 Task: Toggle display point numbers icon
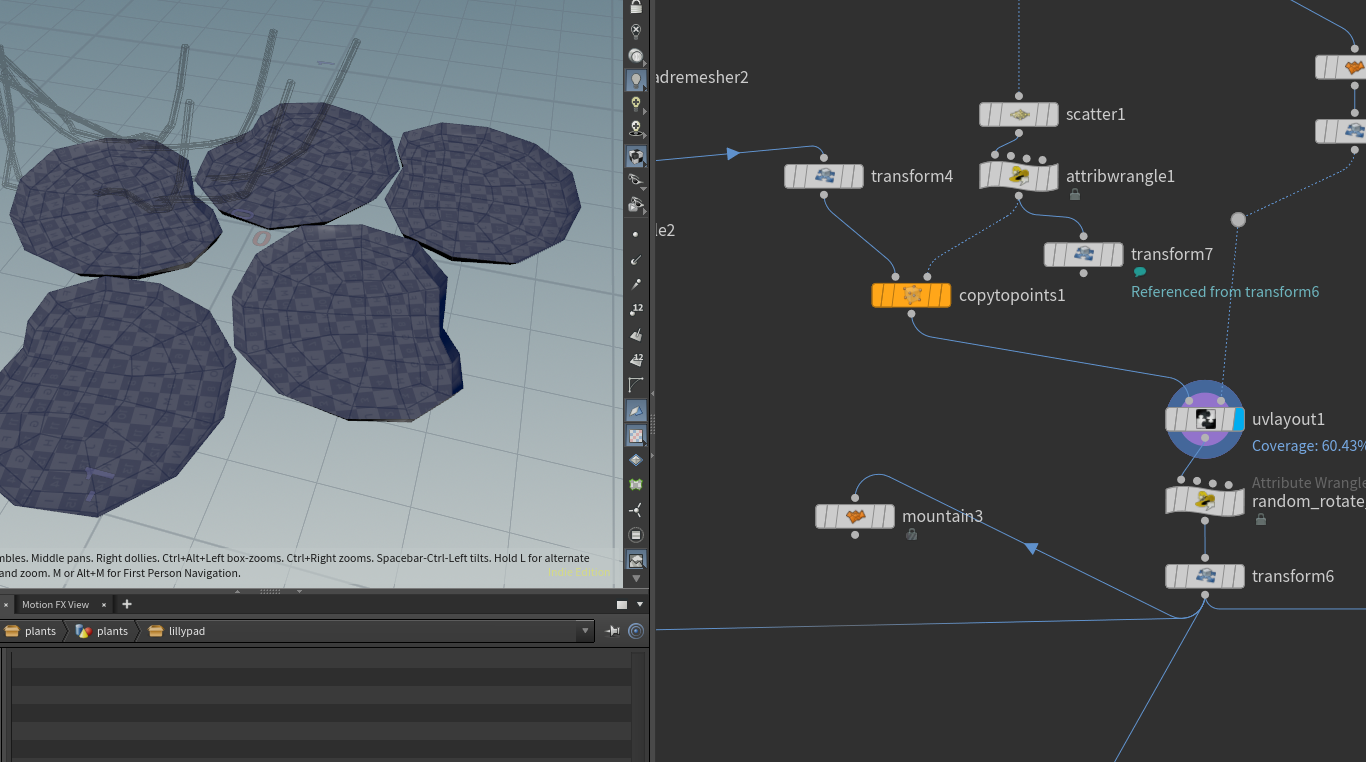tap(636, 309)
